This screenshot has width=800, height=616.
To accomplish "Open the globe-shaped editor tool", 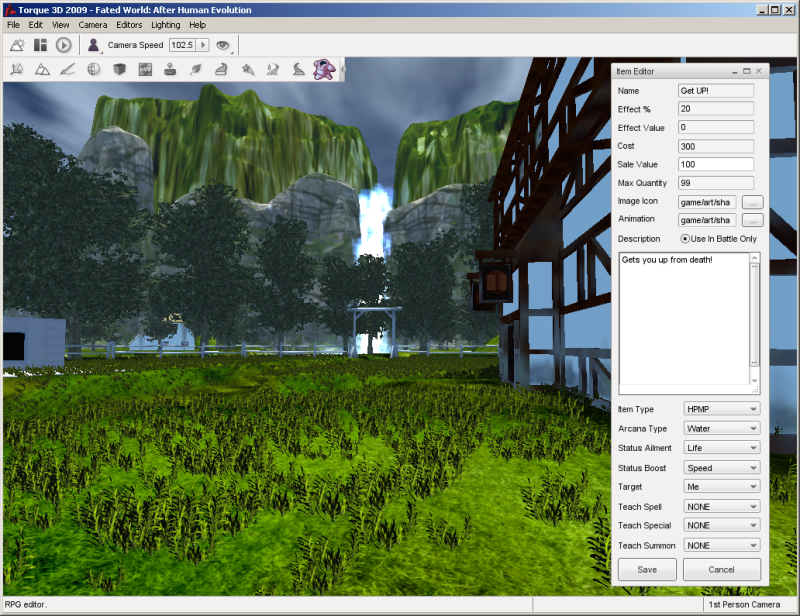I will 93,70.
